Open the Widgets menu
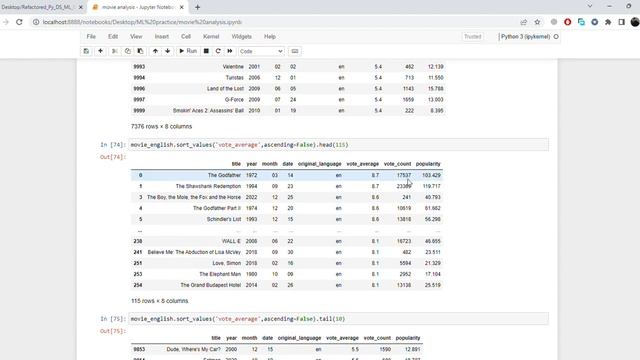Screen dimensions: 640x360 pyautogui.click(x=242, y=36)
